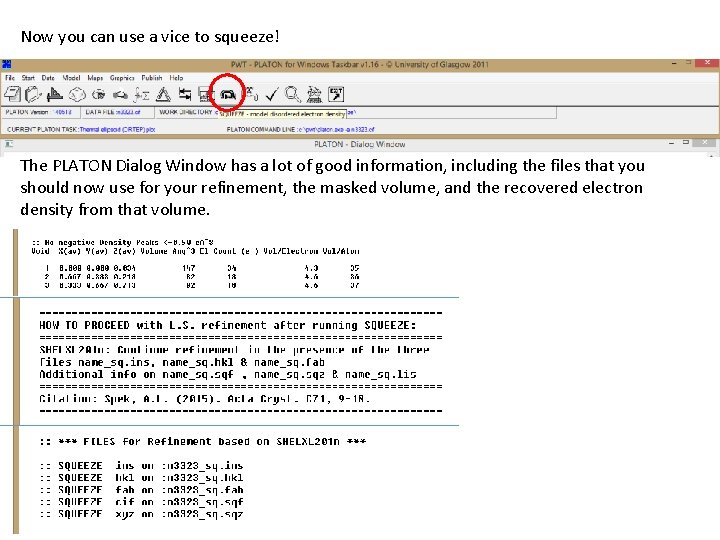Click the Citation Spek line
Viewport: 720px width, 540px height.
204,399
